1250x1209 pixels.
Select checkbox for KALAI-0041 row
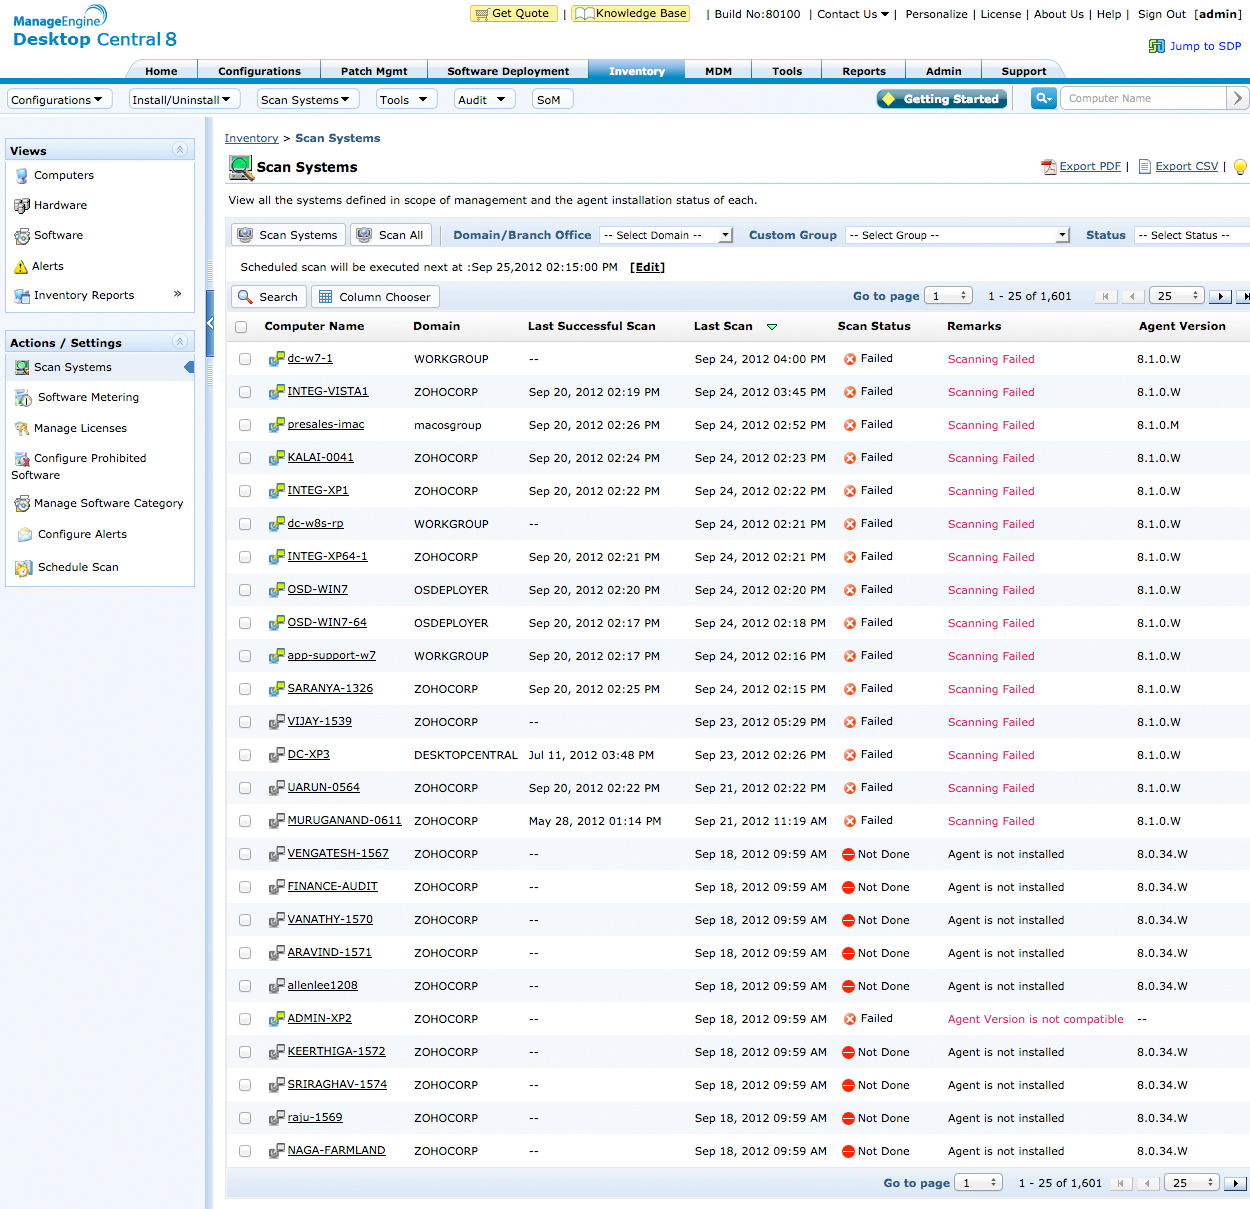[x=245, y=458]
